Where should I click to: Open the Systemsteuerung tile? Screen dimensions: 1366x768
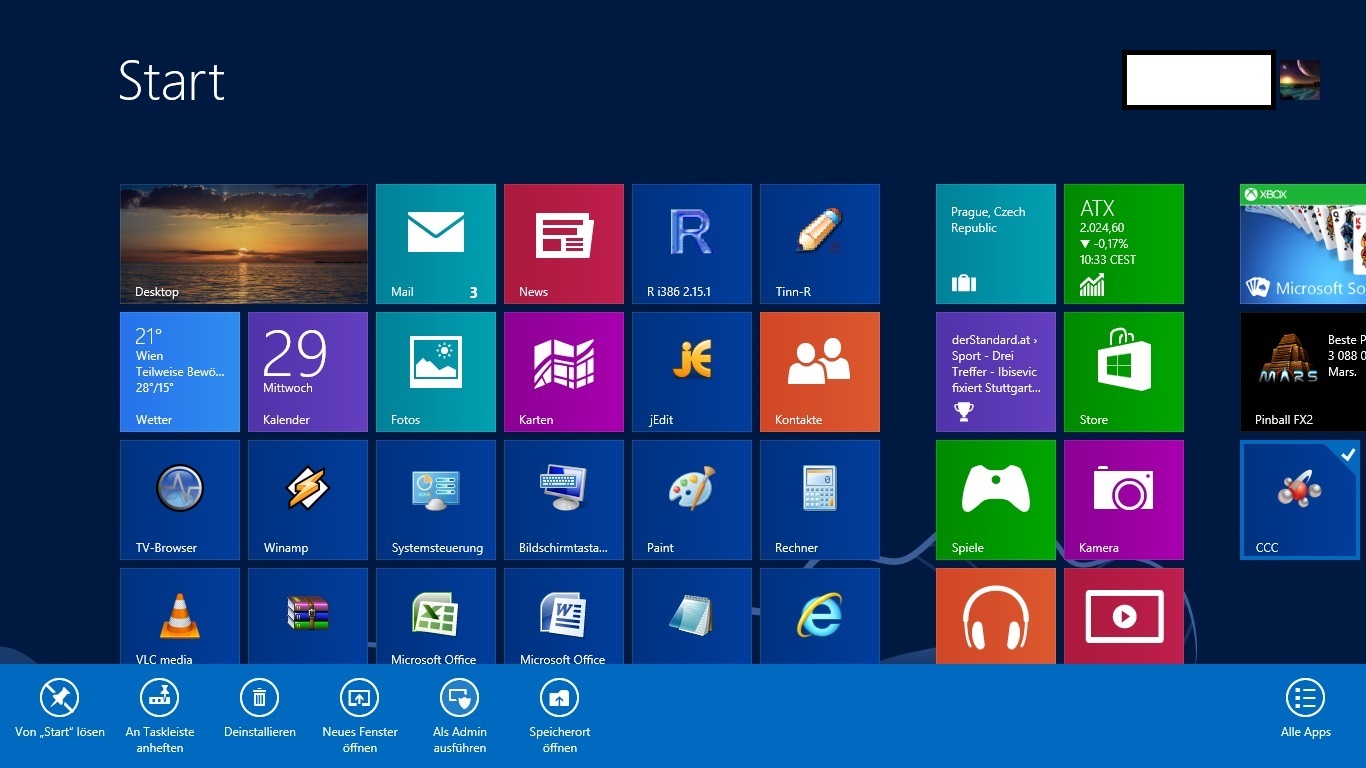coord(436,500)
